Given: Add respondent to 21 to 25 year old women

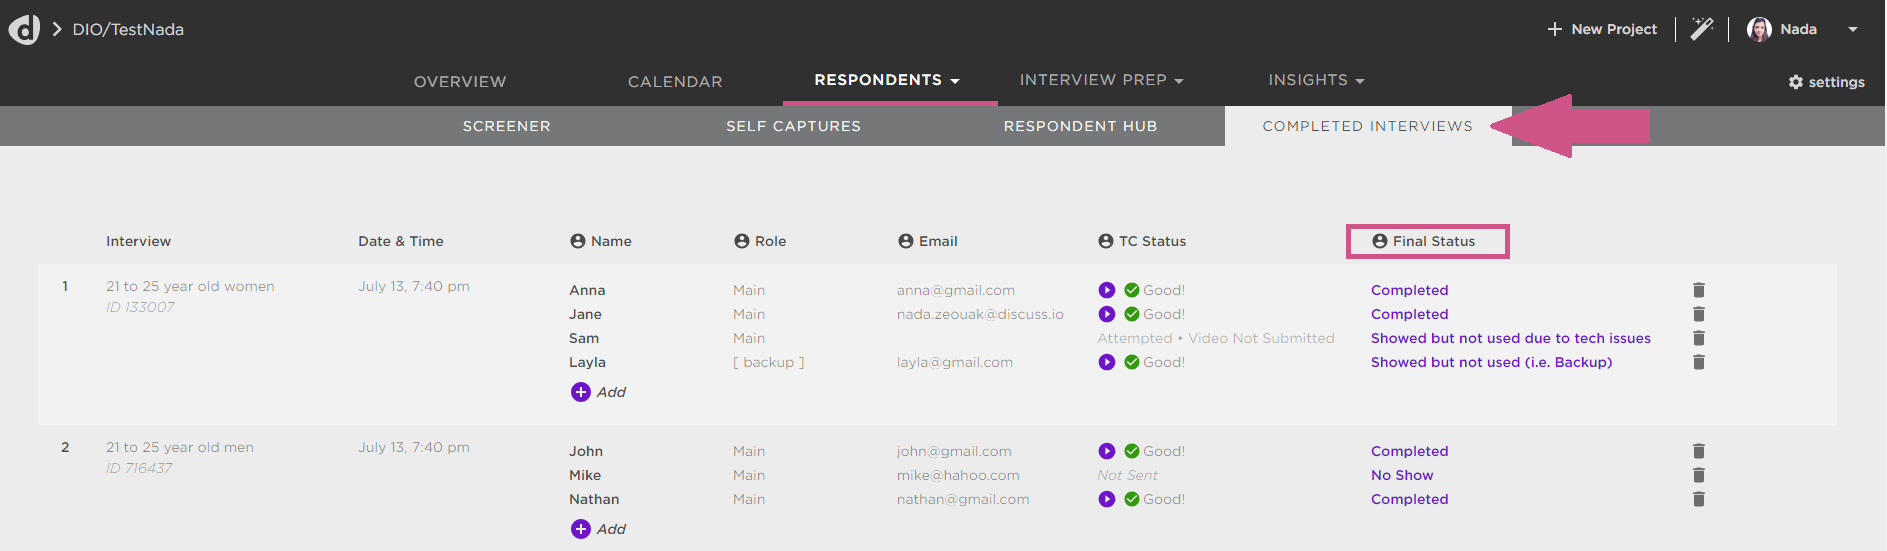Looking at the screenshot, I should click(x=598, y=392).
